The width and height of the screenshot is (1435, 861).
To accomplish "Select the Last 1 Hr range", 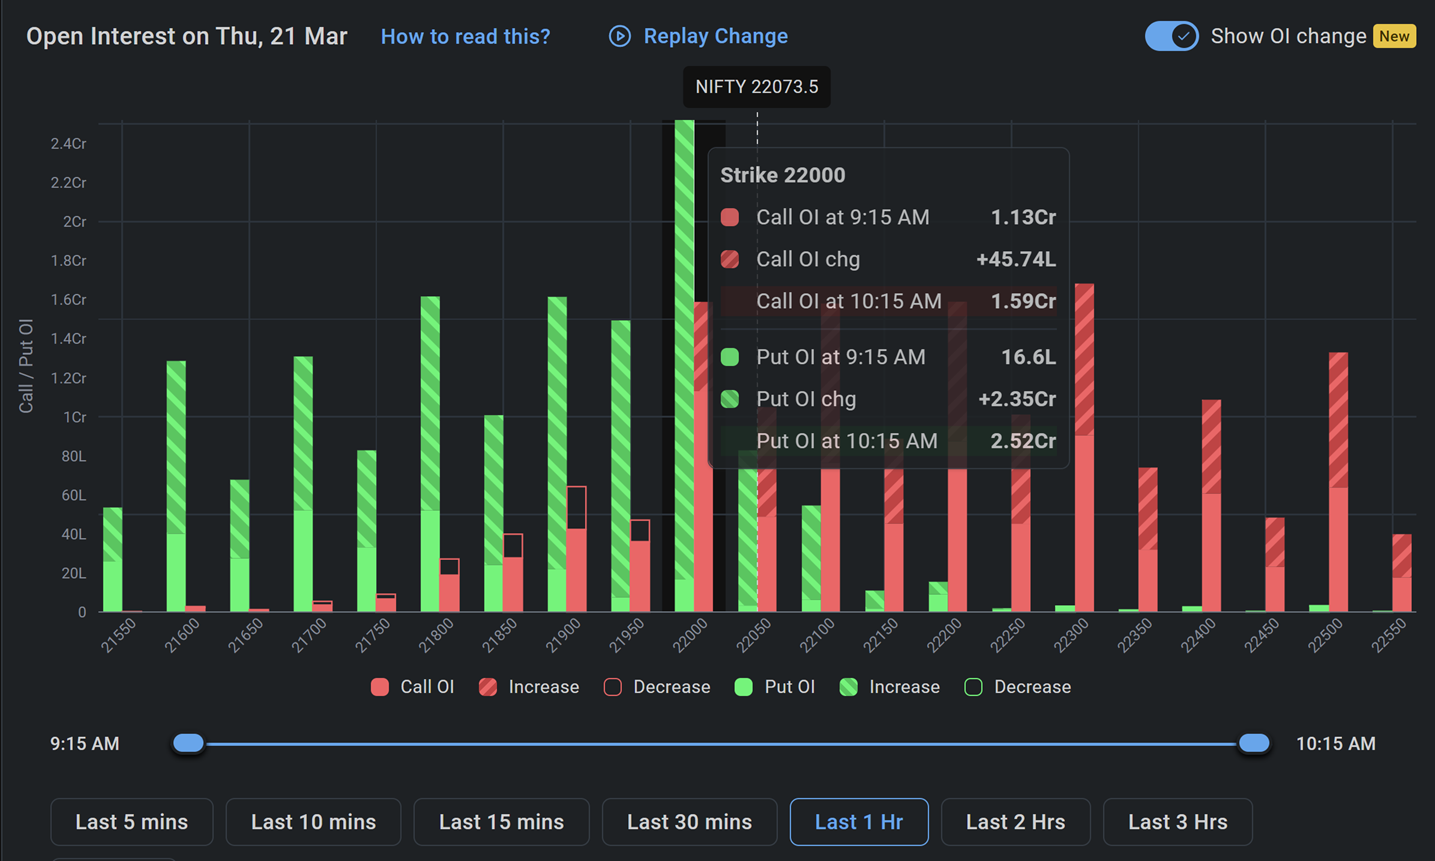I will pyautogui.click(x=859, y=822).
